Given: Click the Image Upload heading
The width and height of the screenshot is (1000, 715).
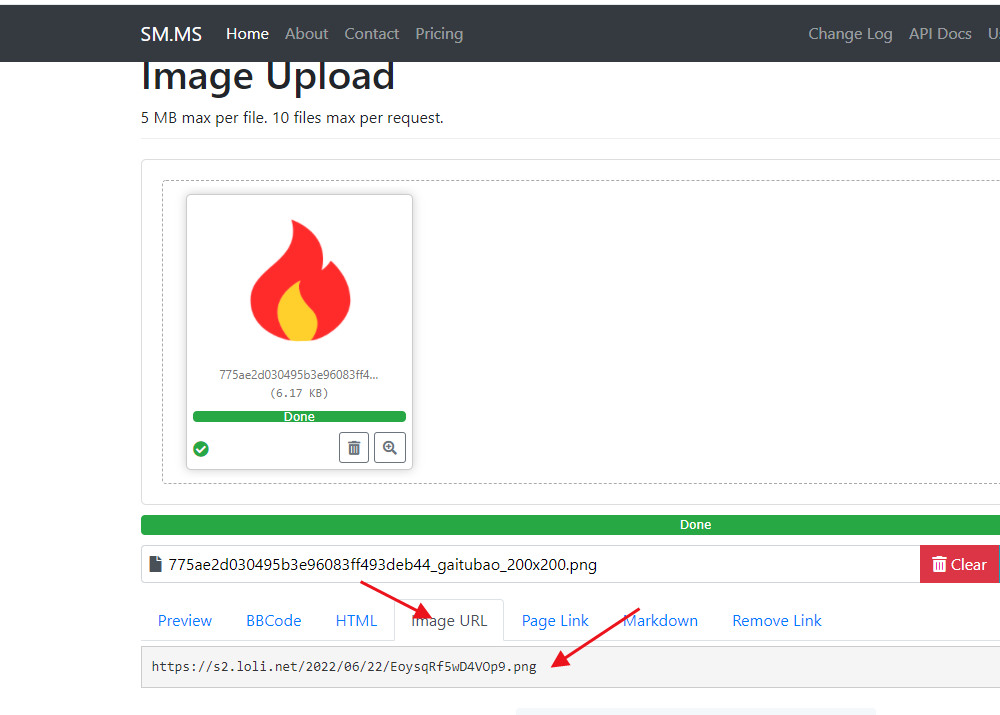Looking at the screenshot, I should pyautogui.click(x=267, y=77).
